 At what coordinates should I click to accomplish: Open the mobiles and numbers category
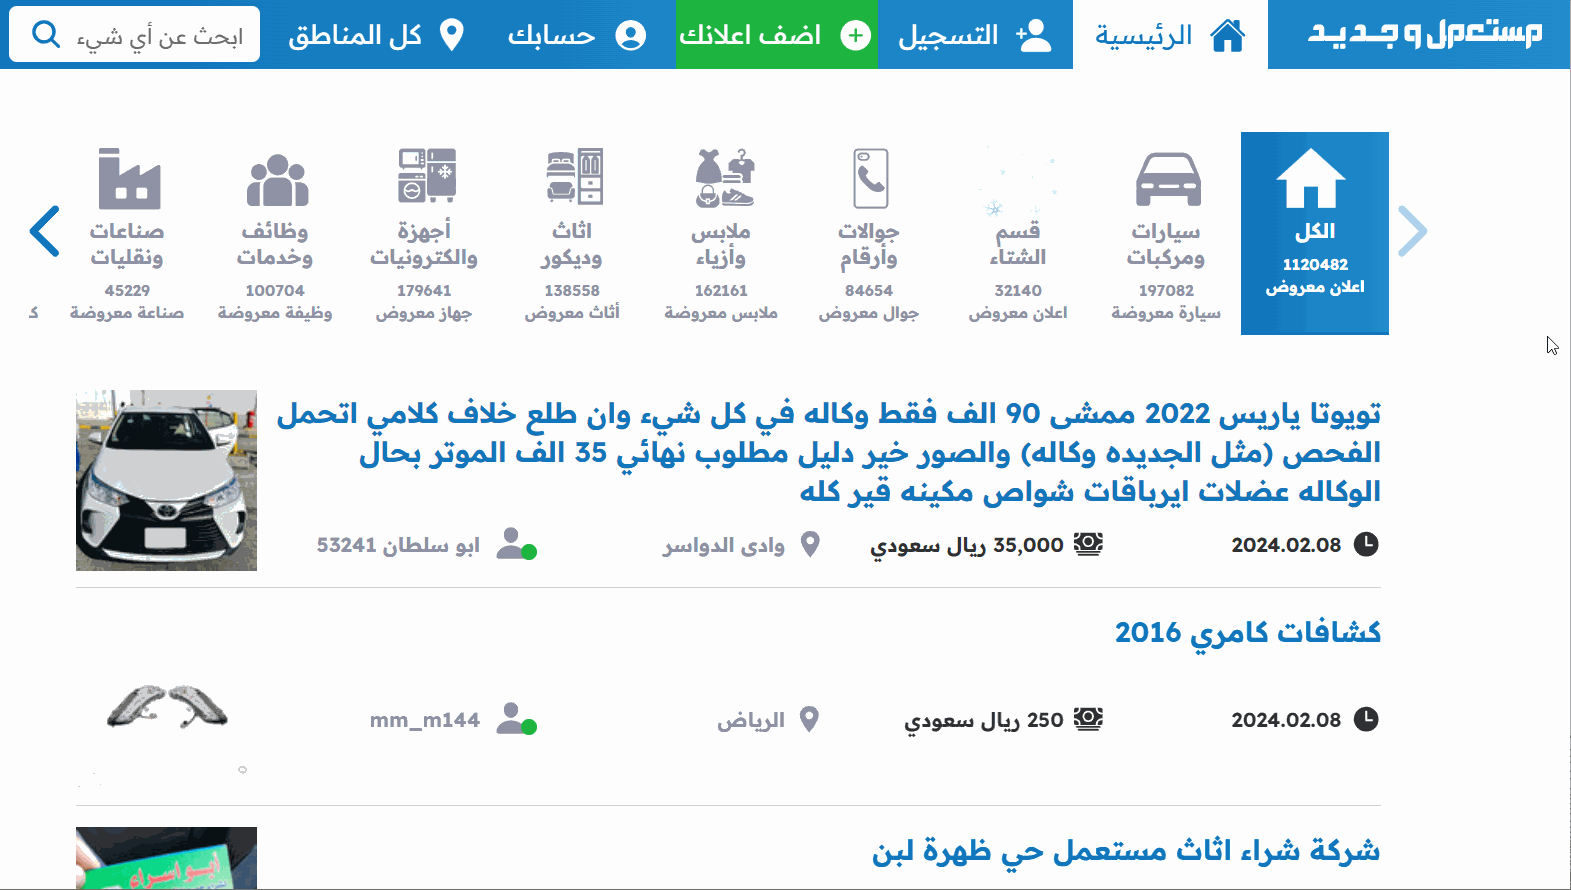869,244
